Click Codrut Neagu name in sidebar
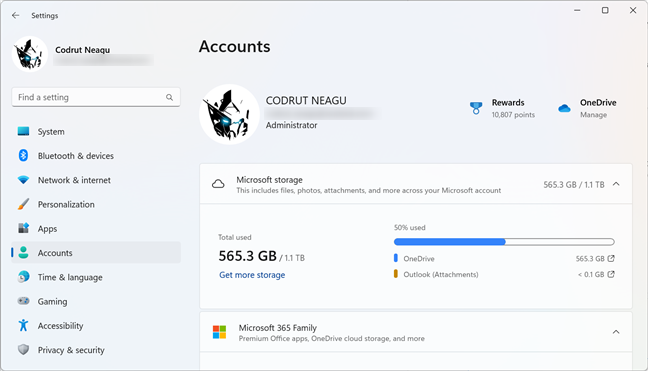648x371 pixels. coord(83,50)
